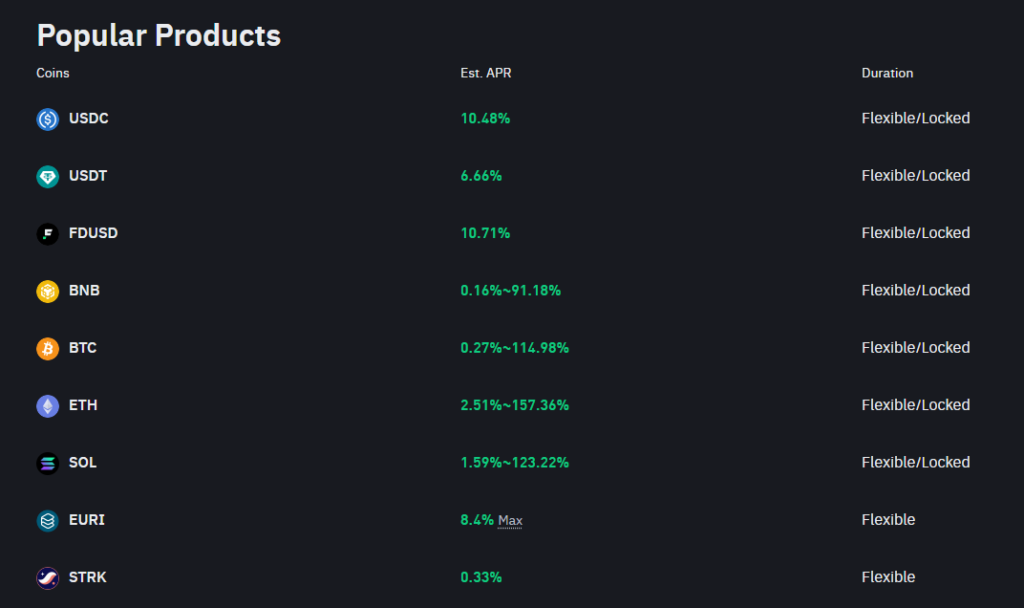Image resolution: width=1024 pixels, height=608 pixels.
Task: Click the 10.48% APR for USDC
Action: pos(486,118)
